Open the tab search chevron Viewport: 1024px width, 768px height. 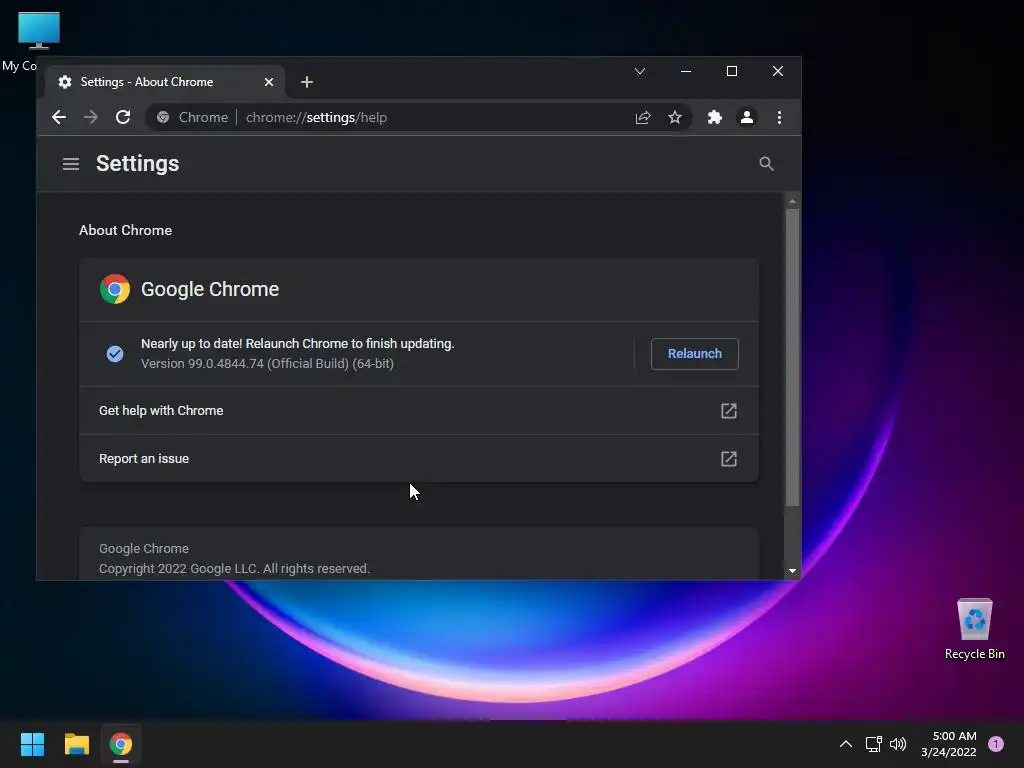pyautogui.click(x=640, y=71)
